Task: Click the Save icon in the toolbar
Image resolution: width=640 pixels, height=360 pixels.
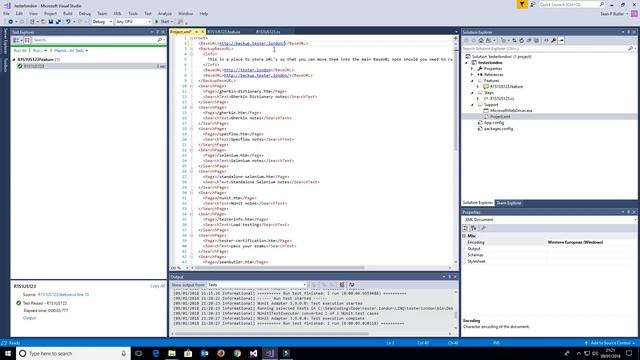Action: 51,22
